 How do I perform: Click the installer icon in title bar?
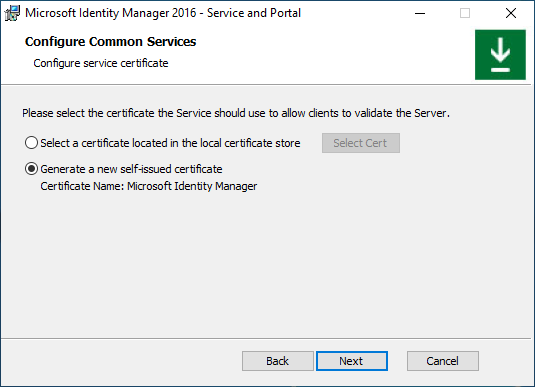coord(12,13)
